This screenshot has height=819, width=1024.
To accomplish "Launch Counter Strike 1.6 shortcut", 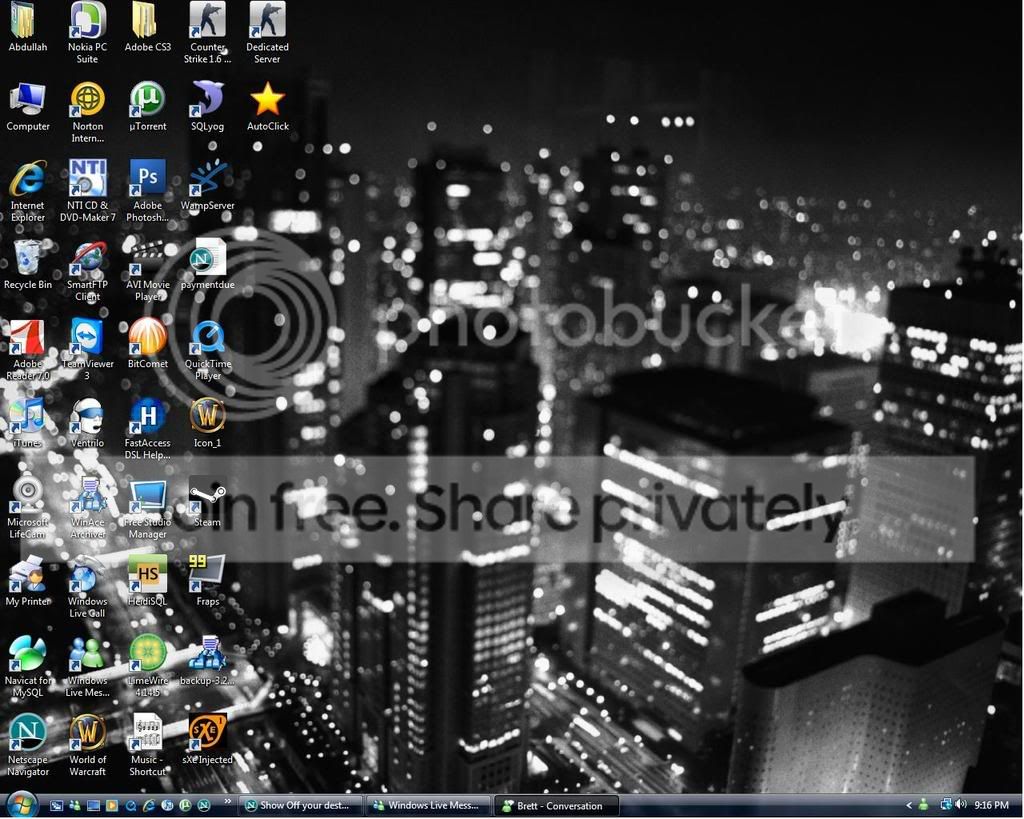I will [208, 31].
